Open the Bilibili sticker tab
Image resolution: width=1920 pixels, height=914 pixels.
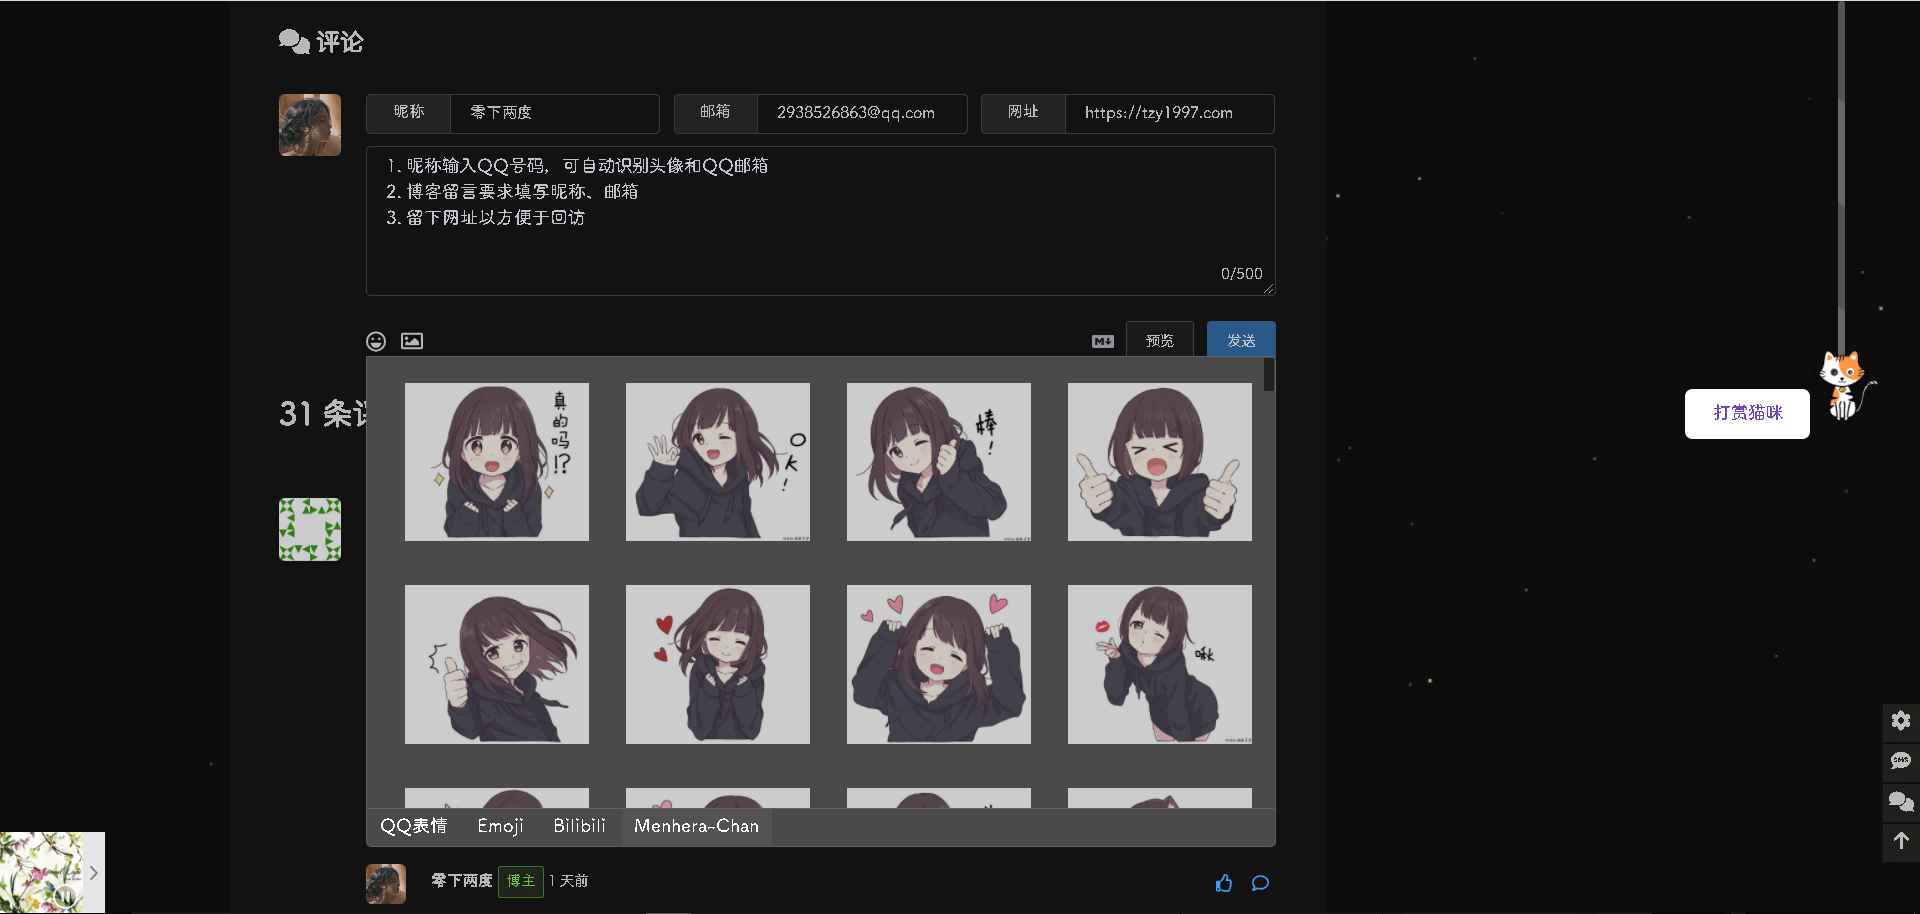[580, 826]
